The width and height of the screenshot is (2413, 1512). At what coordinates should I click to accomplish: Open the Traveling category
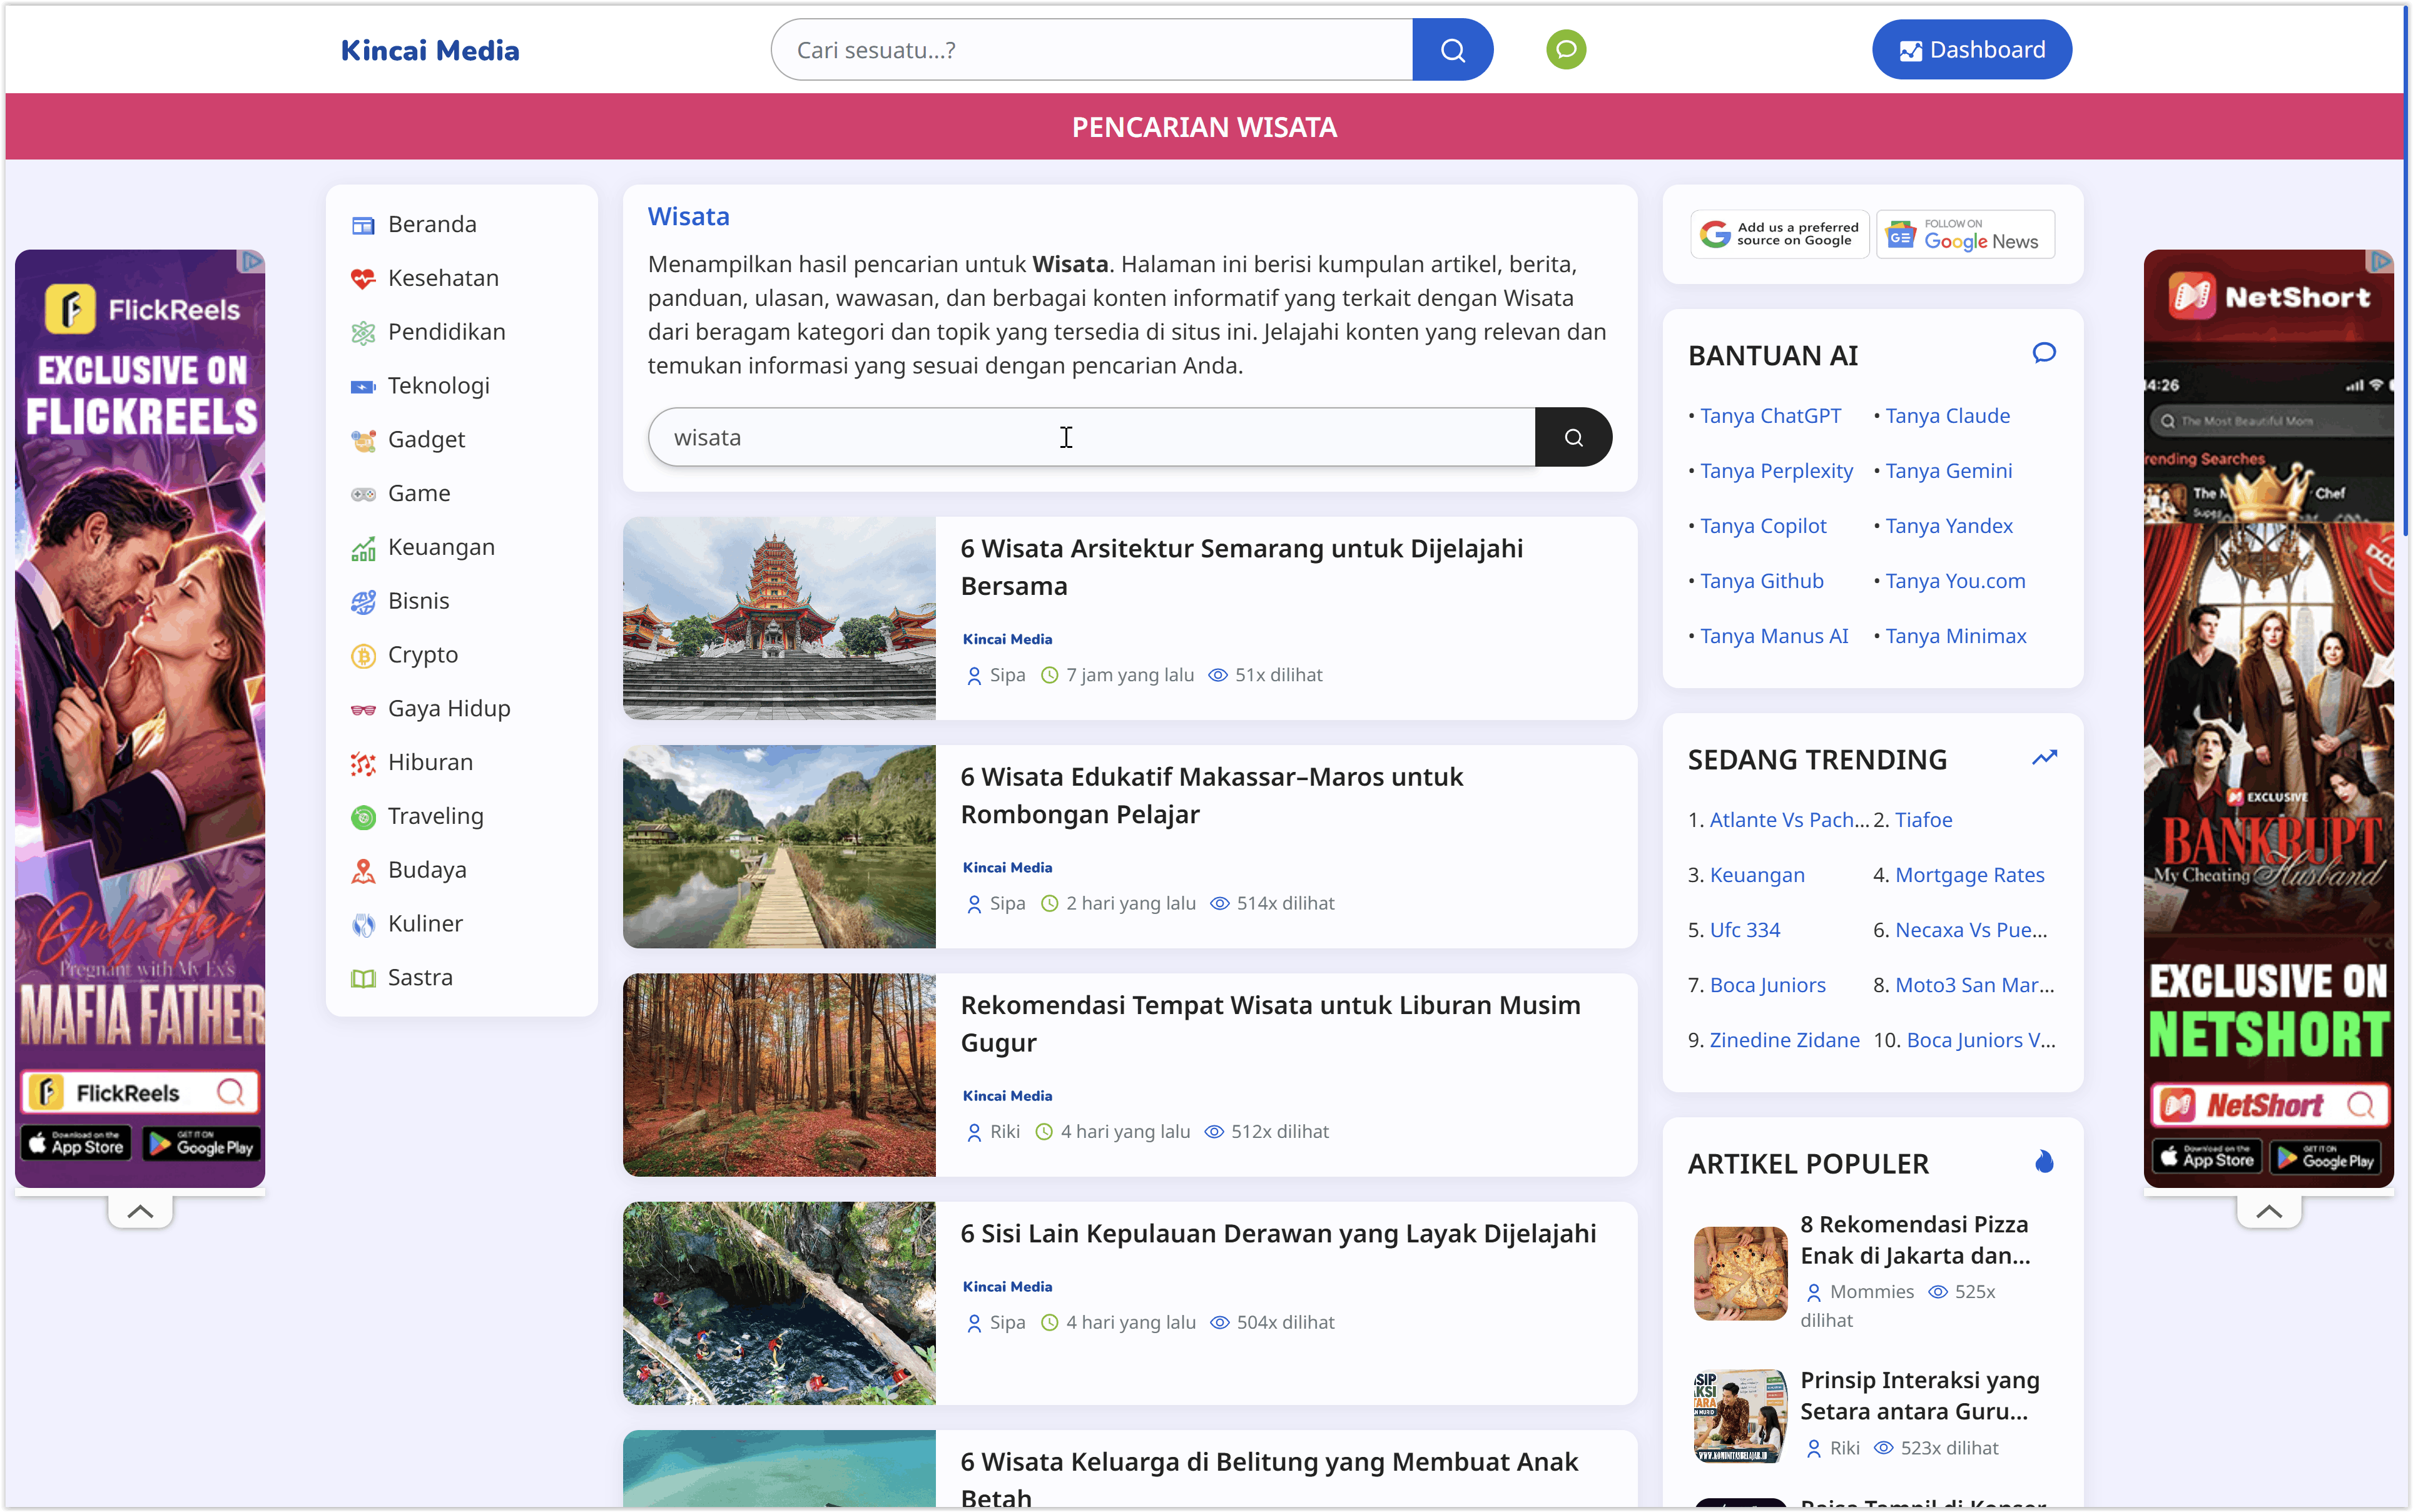tap(436, 817)
